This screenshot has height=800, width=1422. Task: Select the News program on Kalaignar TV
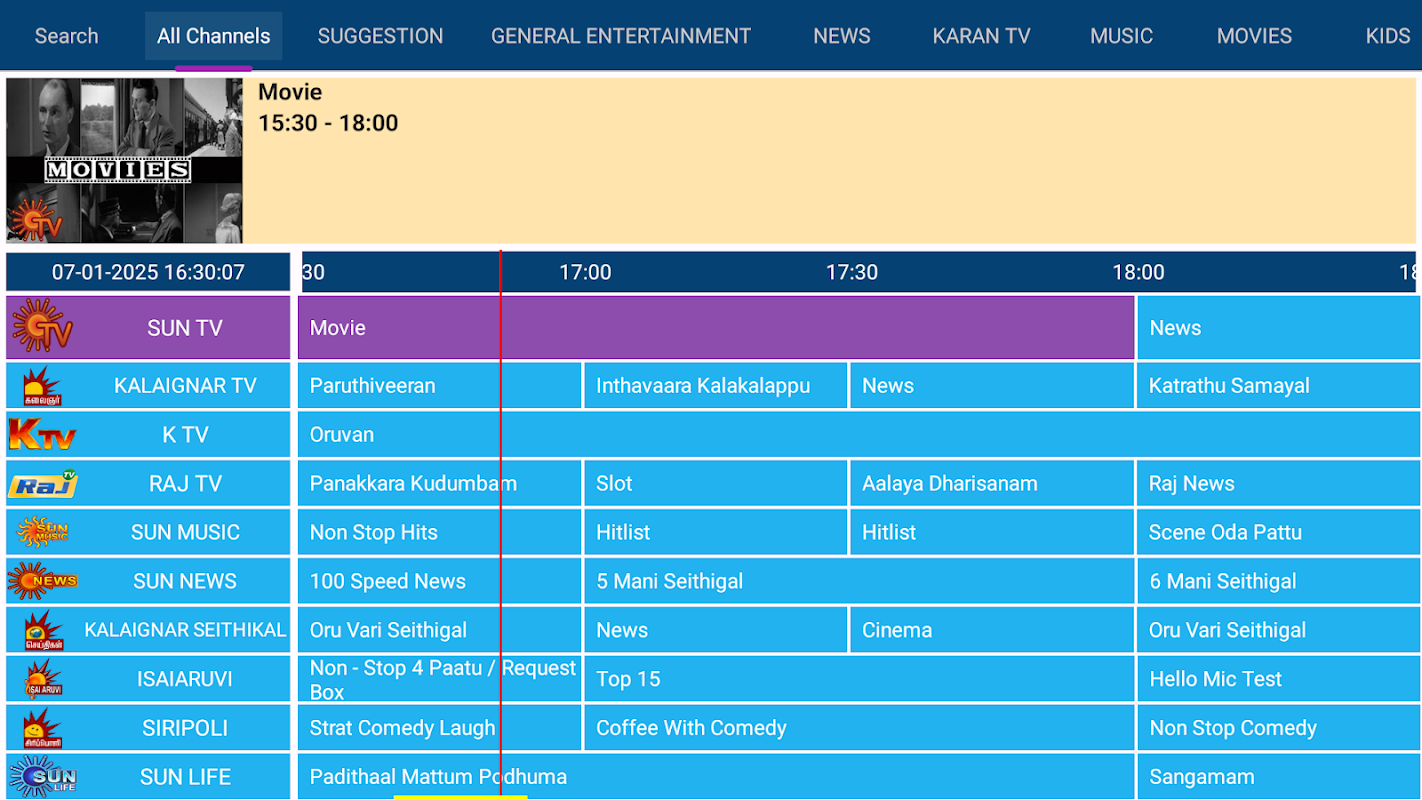coord(992,386)
